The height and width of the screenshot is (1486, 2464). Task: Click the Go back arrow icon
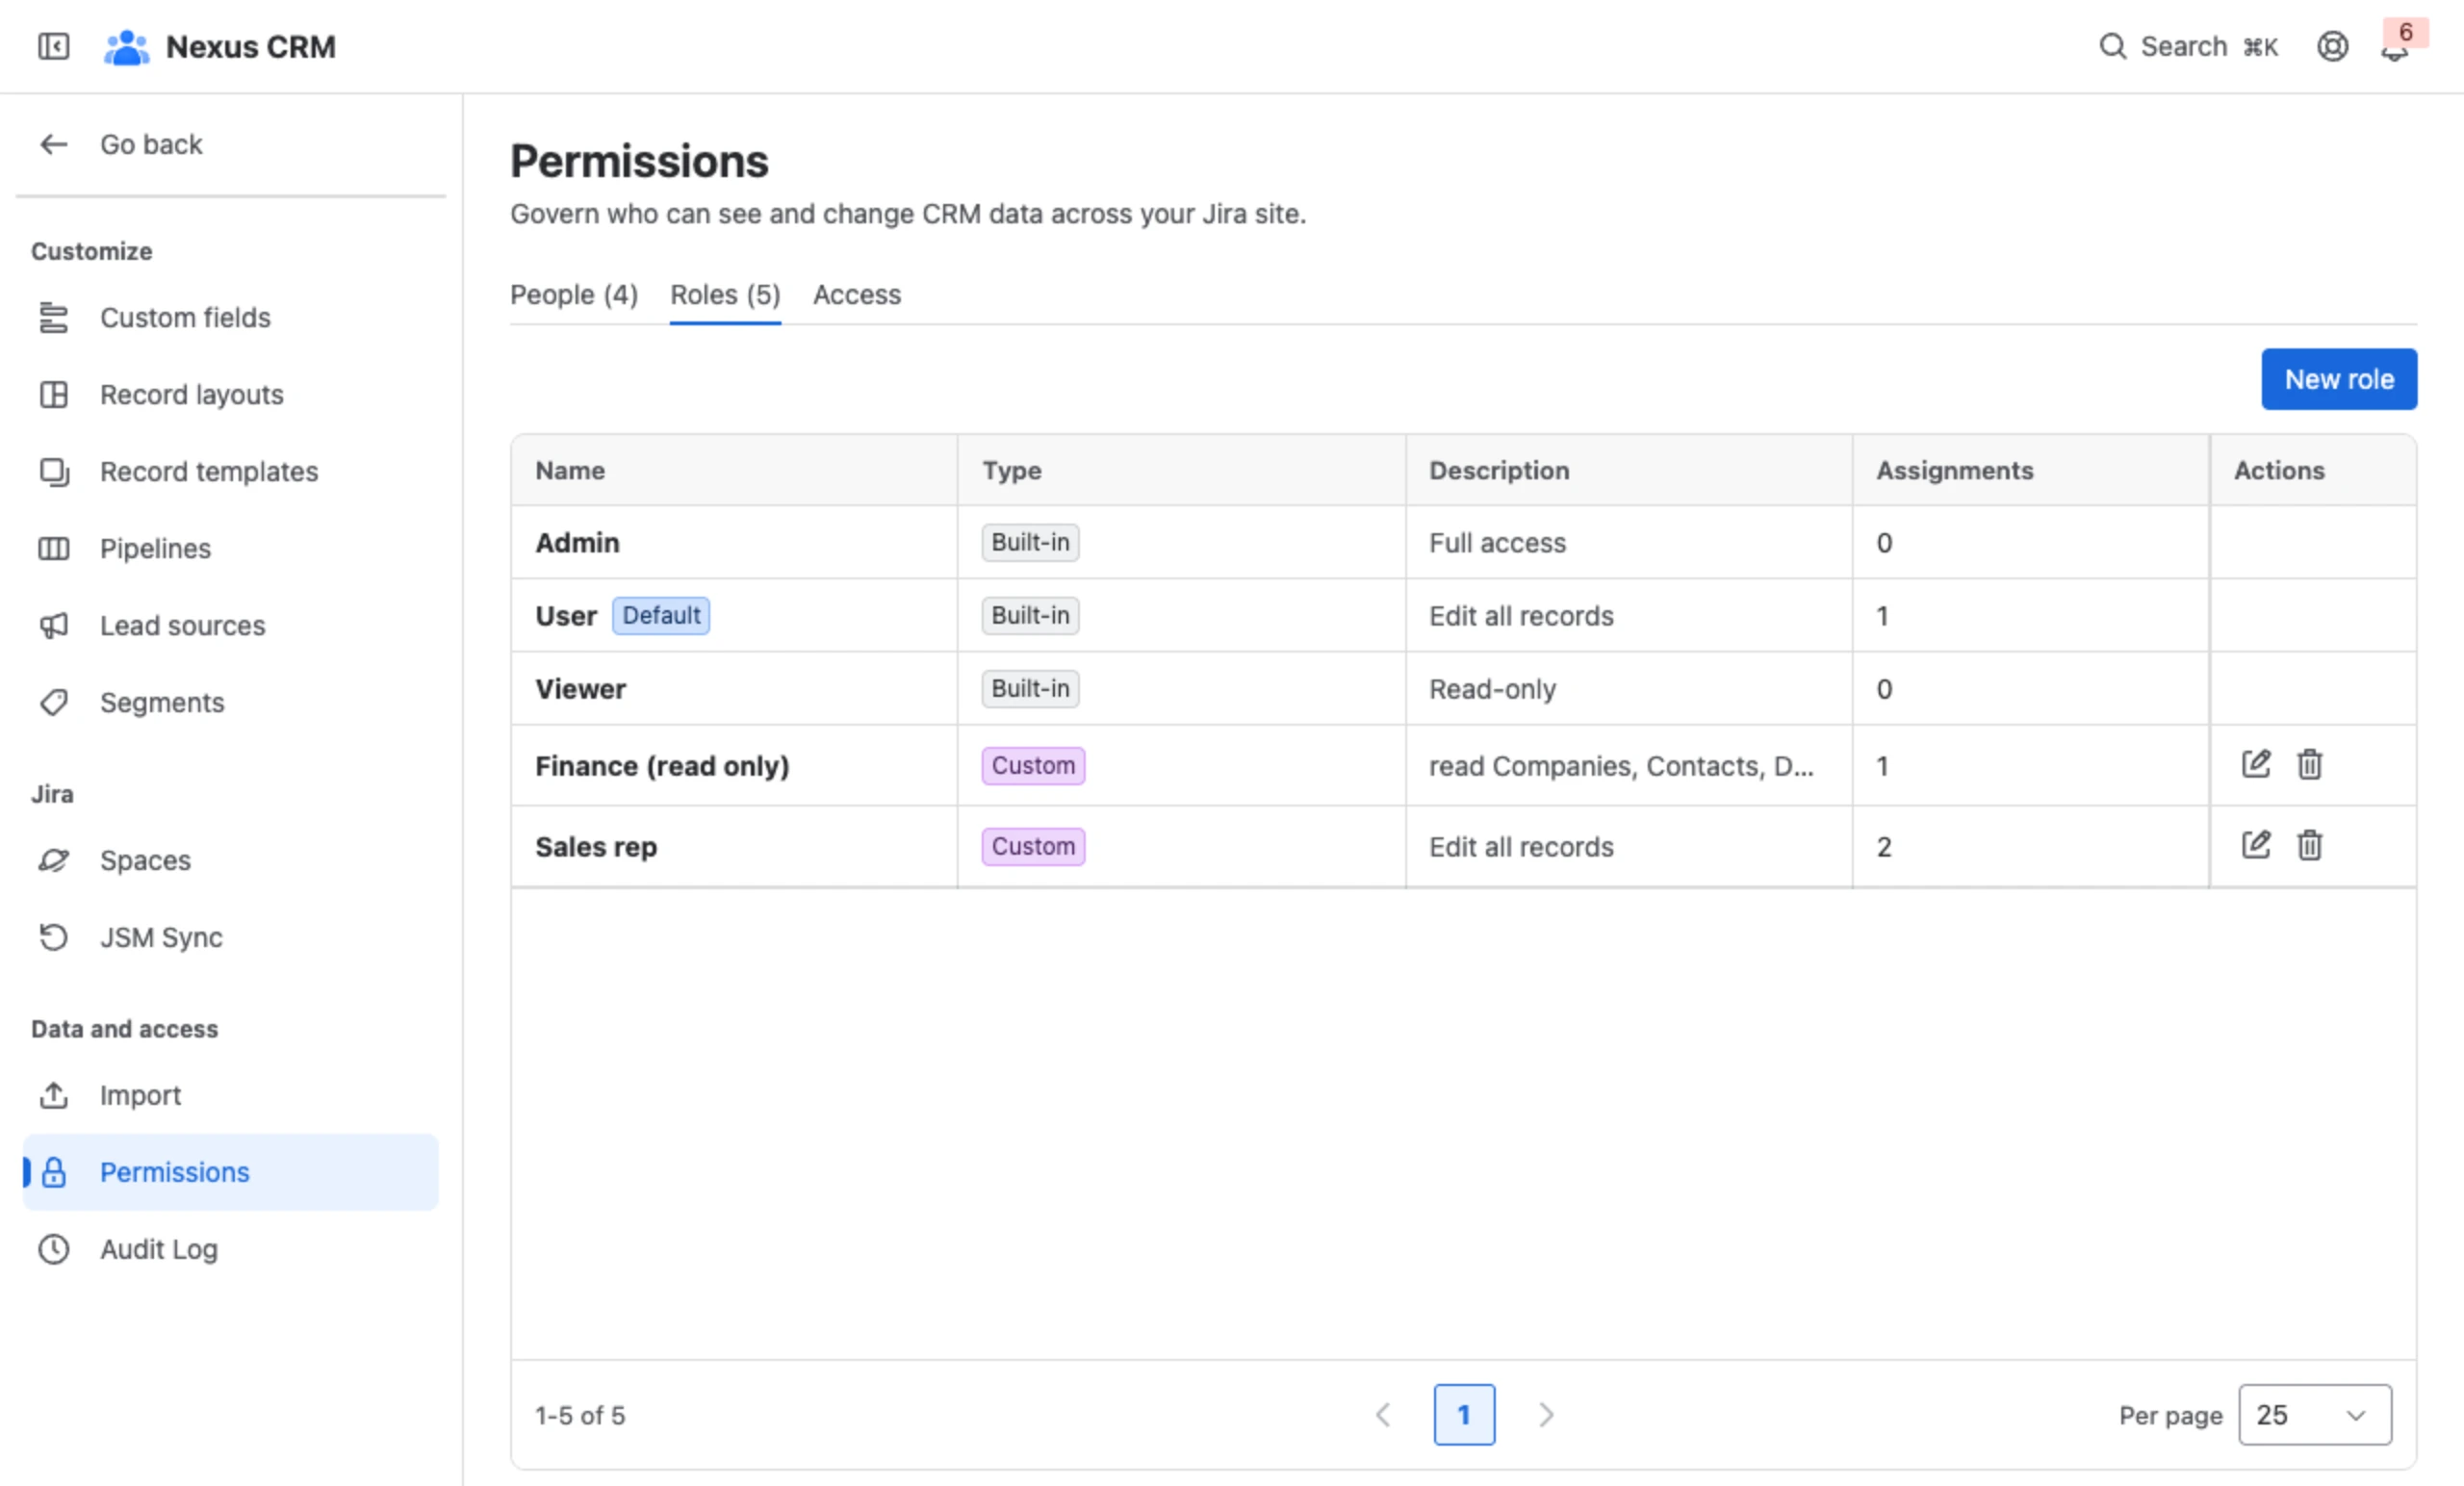pos(54,144)
